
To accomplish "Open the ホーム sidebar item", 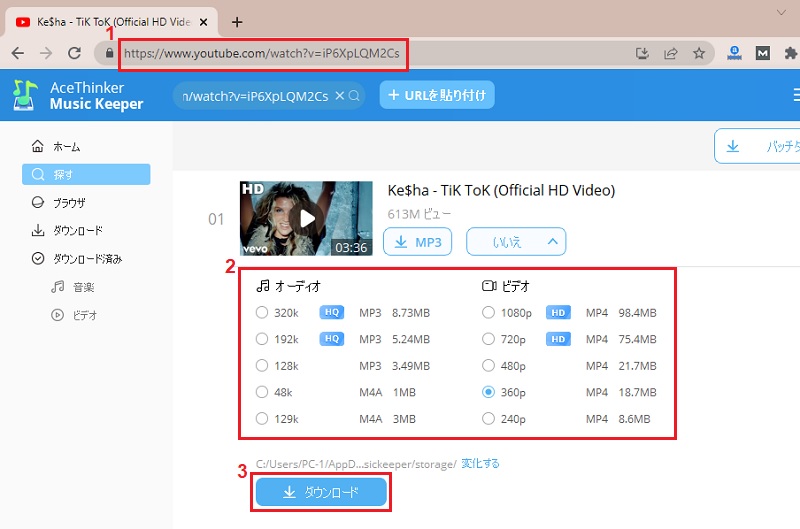I will coord(66,146).
